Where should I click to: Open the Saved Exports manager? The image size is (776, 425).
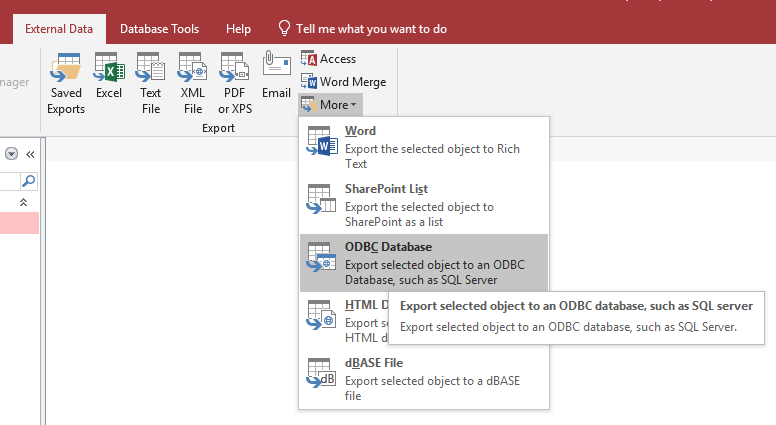[66, 83]
